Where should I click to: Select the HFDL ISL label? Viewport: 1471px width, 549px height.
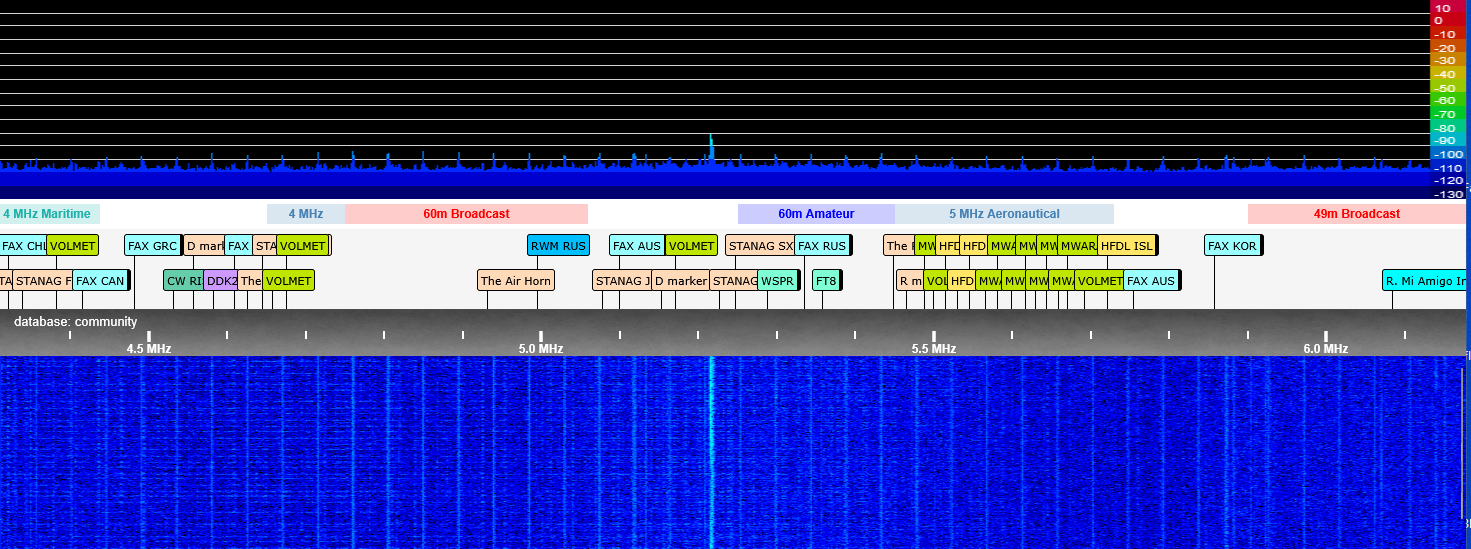(1126, 246)
